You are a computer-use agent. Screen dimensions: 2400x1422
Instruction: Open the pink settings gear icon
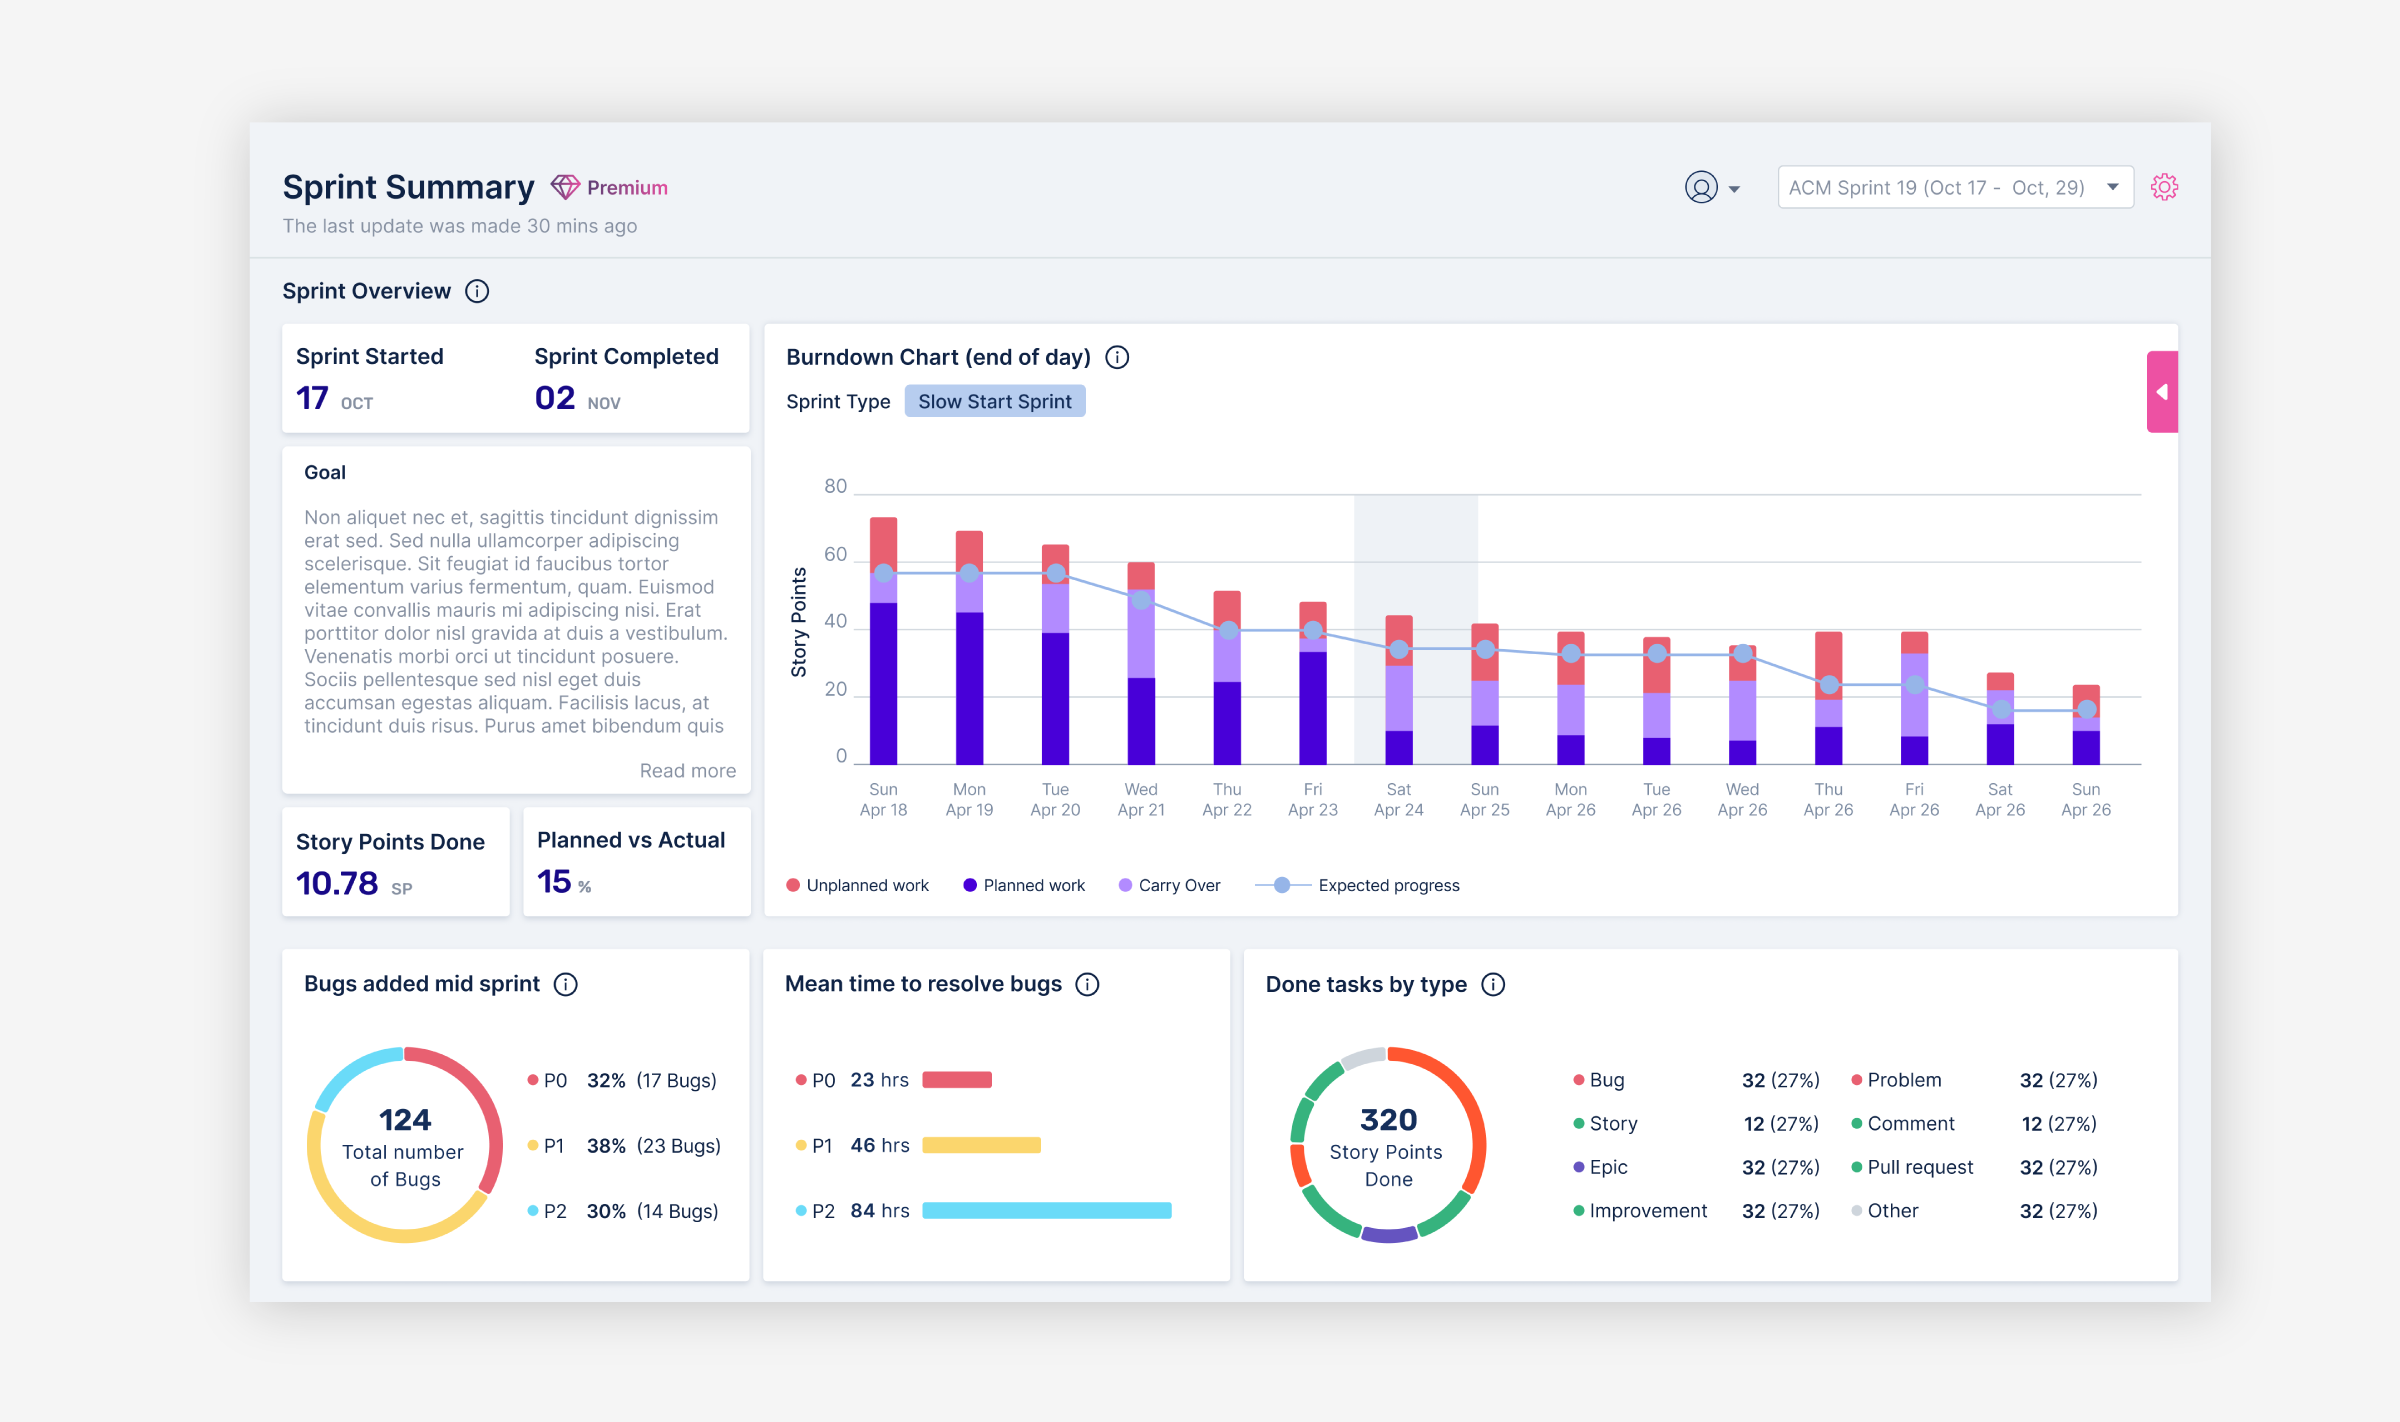point(2164,187)
